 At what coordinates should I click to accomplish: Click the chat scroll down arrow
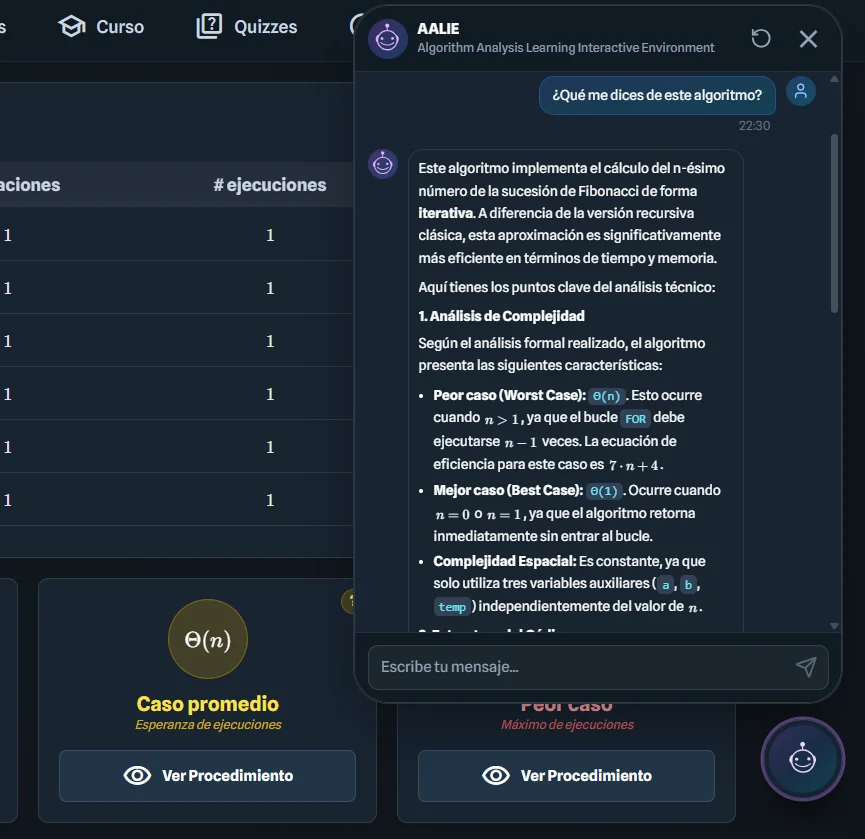[834, 626]
